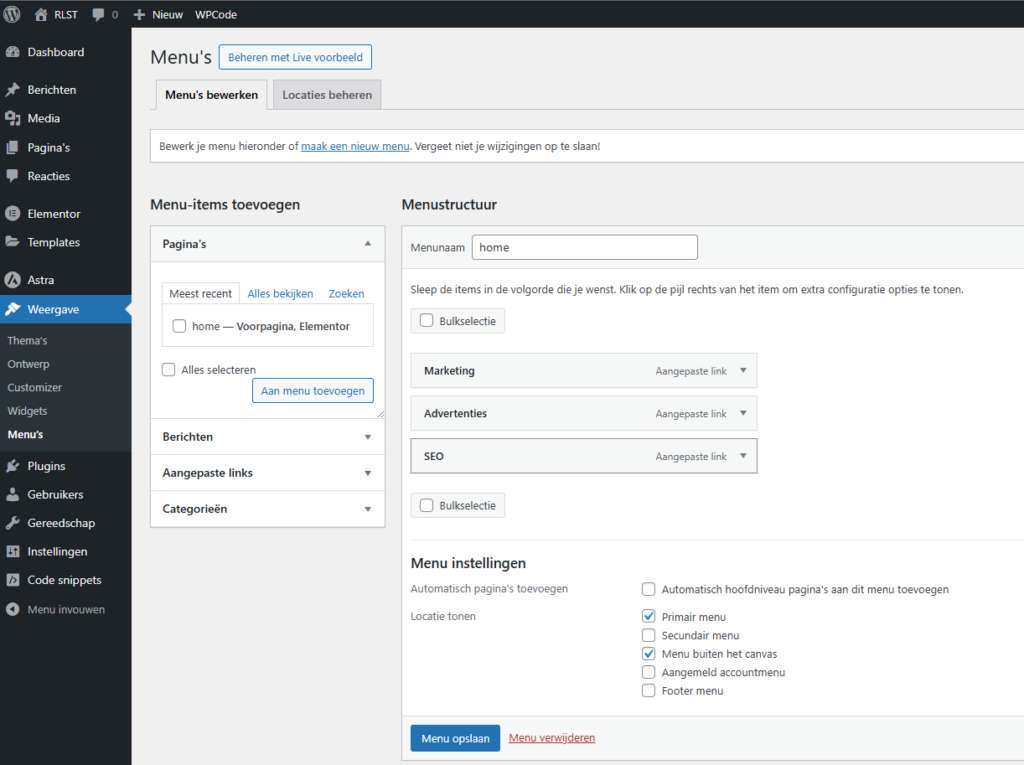Click the Menu opslaan button
Screen dimensions: 1024x765
455,738
